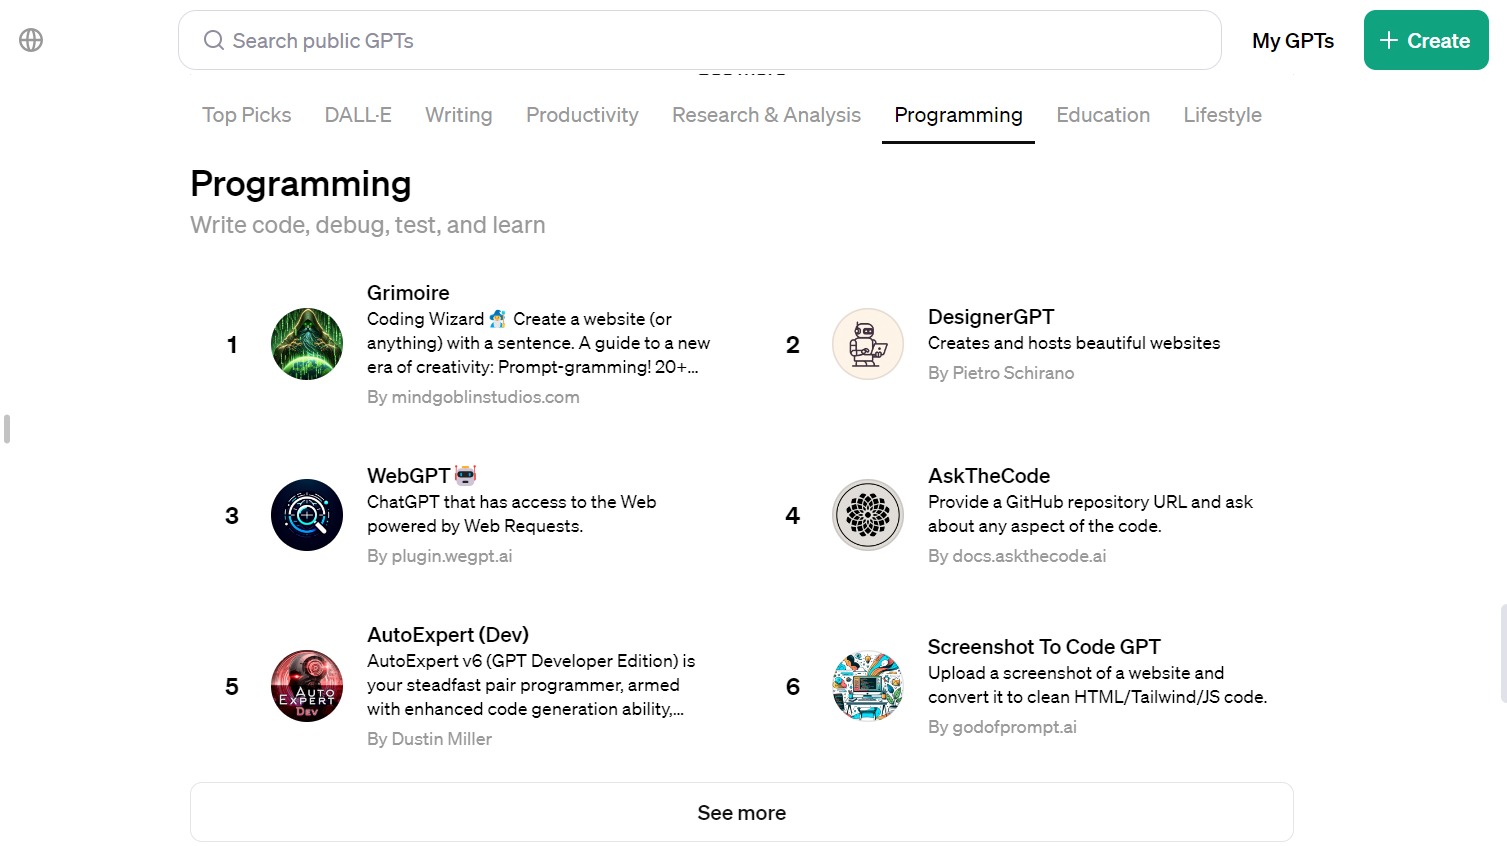Open the Grimoire hooded wizard avatar
This screenshot has width=1507, height=846.
pyautogui.click(x=307, y=344)
